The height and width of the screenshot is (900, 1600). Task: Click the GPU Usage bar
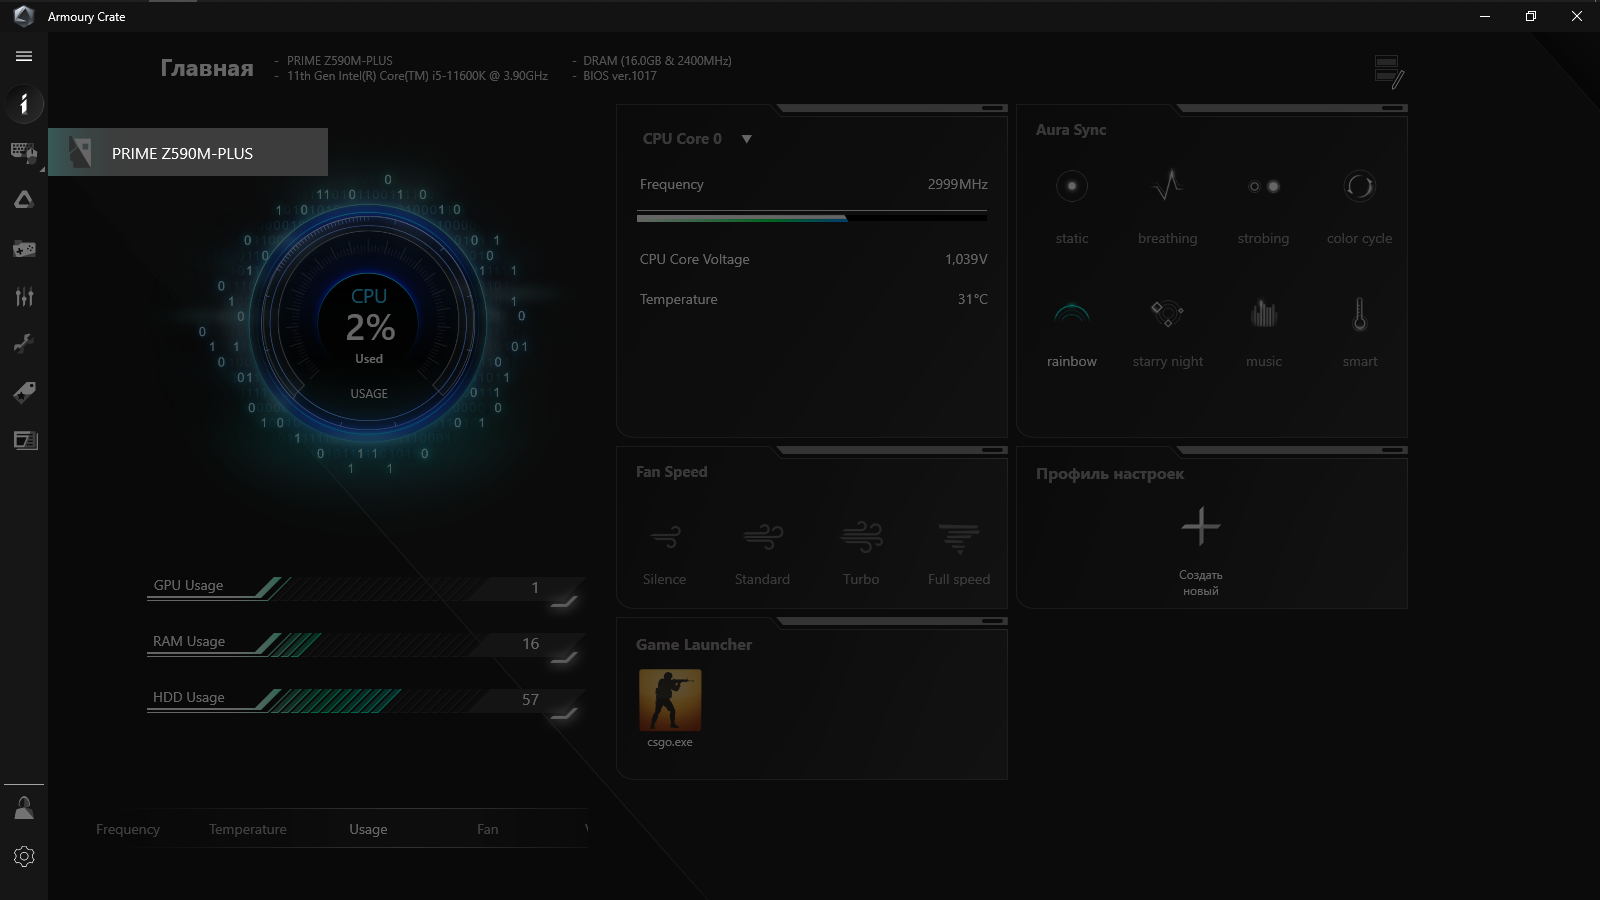[x=365, y=587]
